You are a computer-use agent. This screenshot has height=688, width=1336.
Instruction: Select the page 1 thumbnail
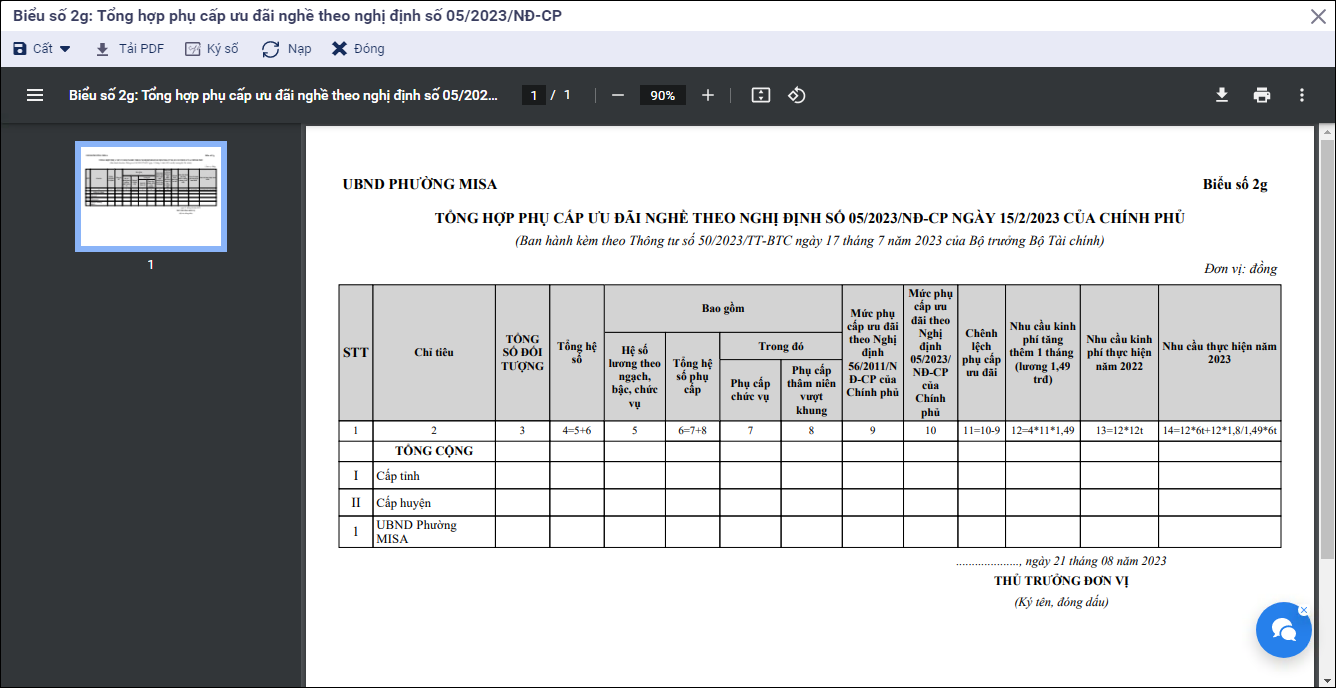click(x=151, y=196)
